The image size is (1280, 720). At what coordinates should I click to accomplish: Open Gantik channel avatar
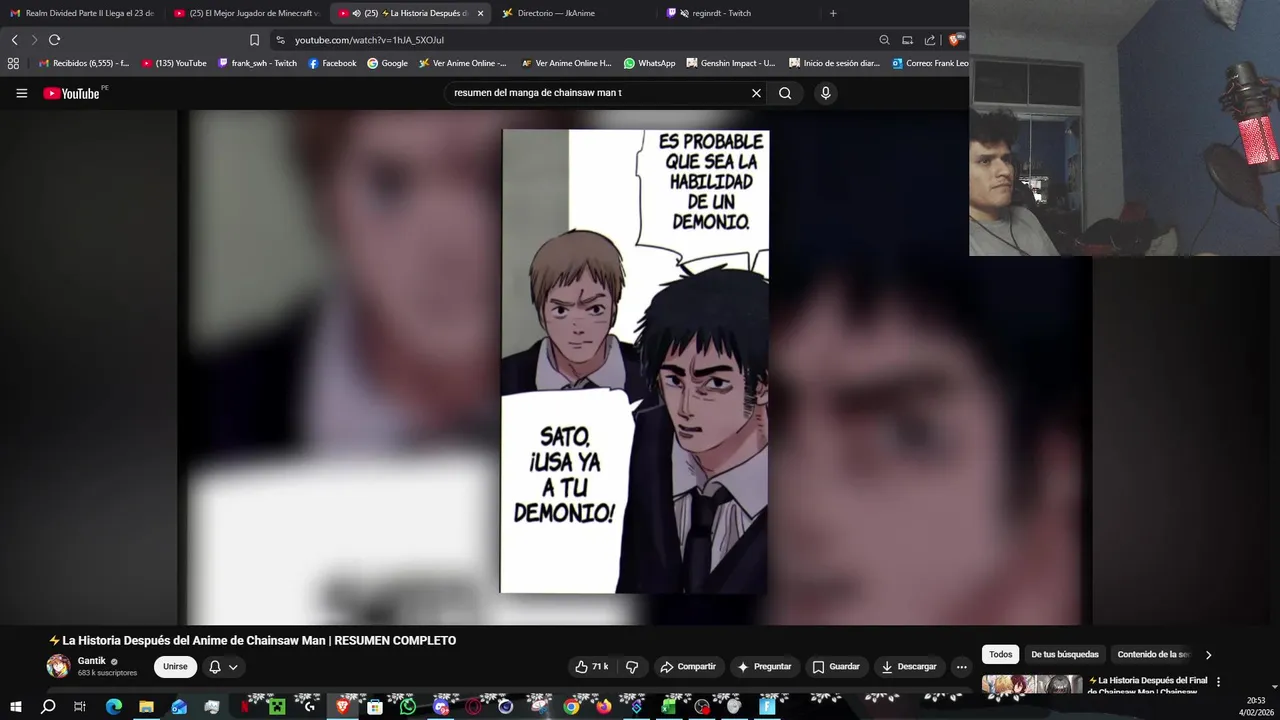point(59,667)
